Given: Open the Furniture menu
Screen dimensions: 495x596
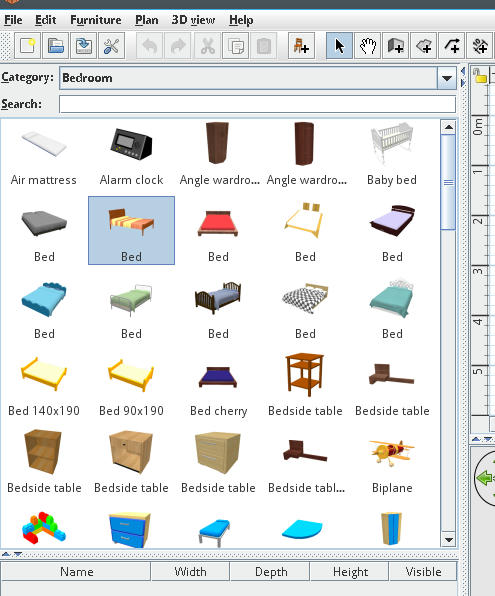Looking at the screenshot, I should (96, 20).
